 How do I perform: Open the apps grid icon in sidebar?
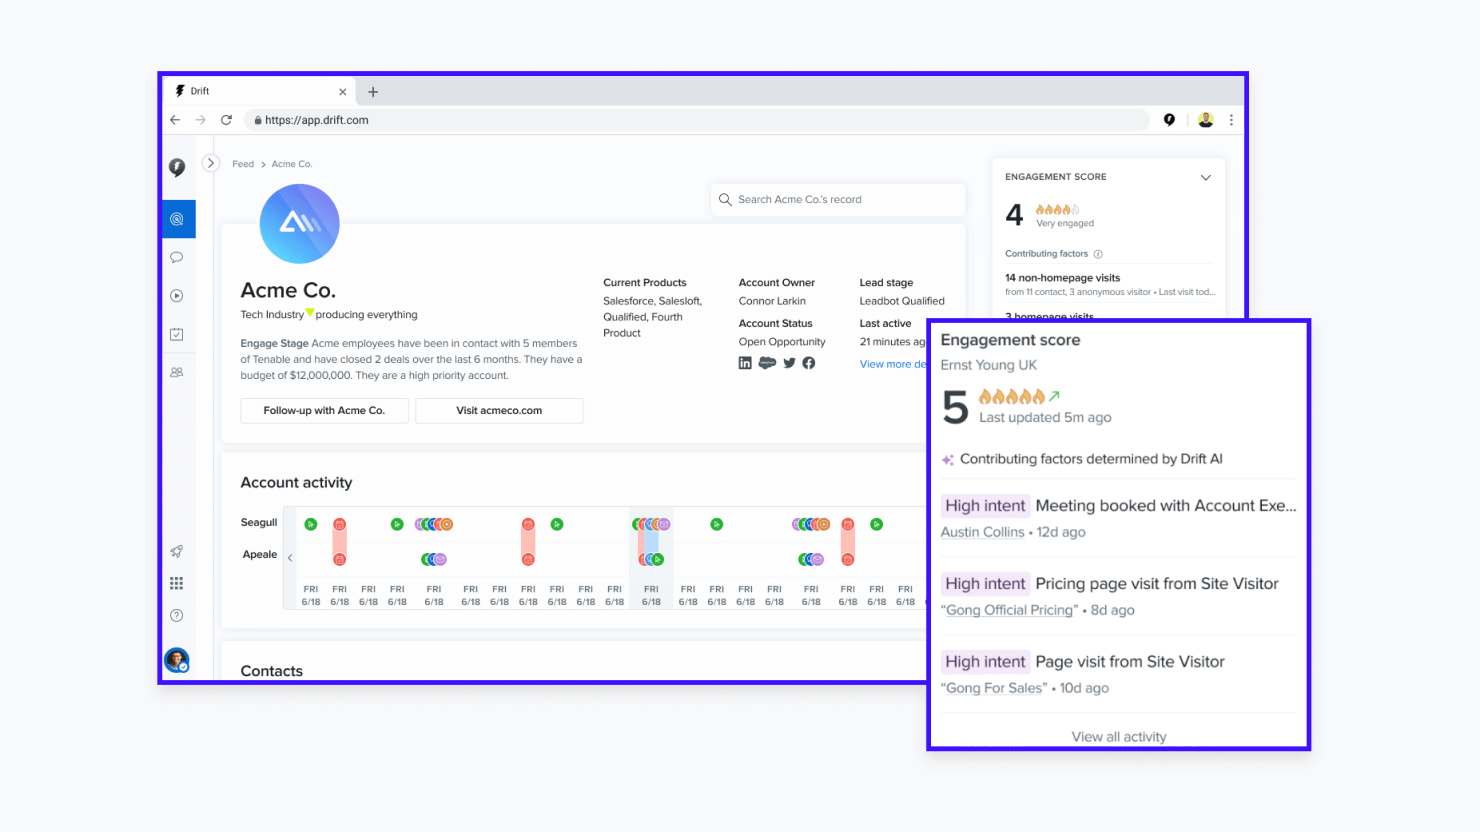pos(177,583)
